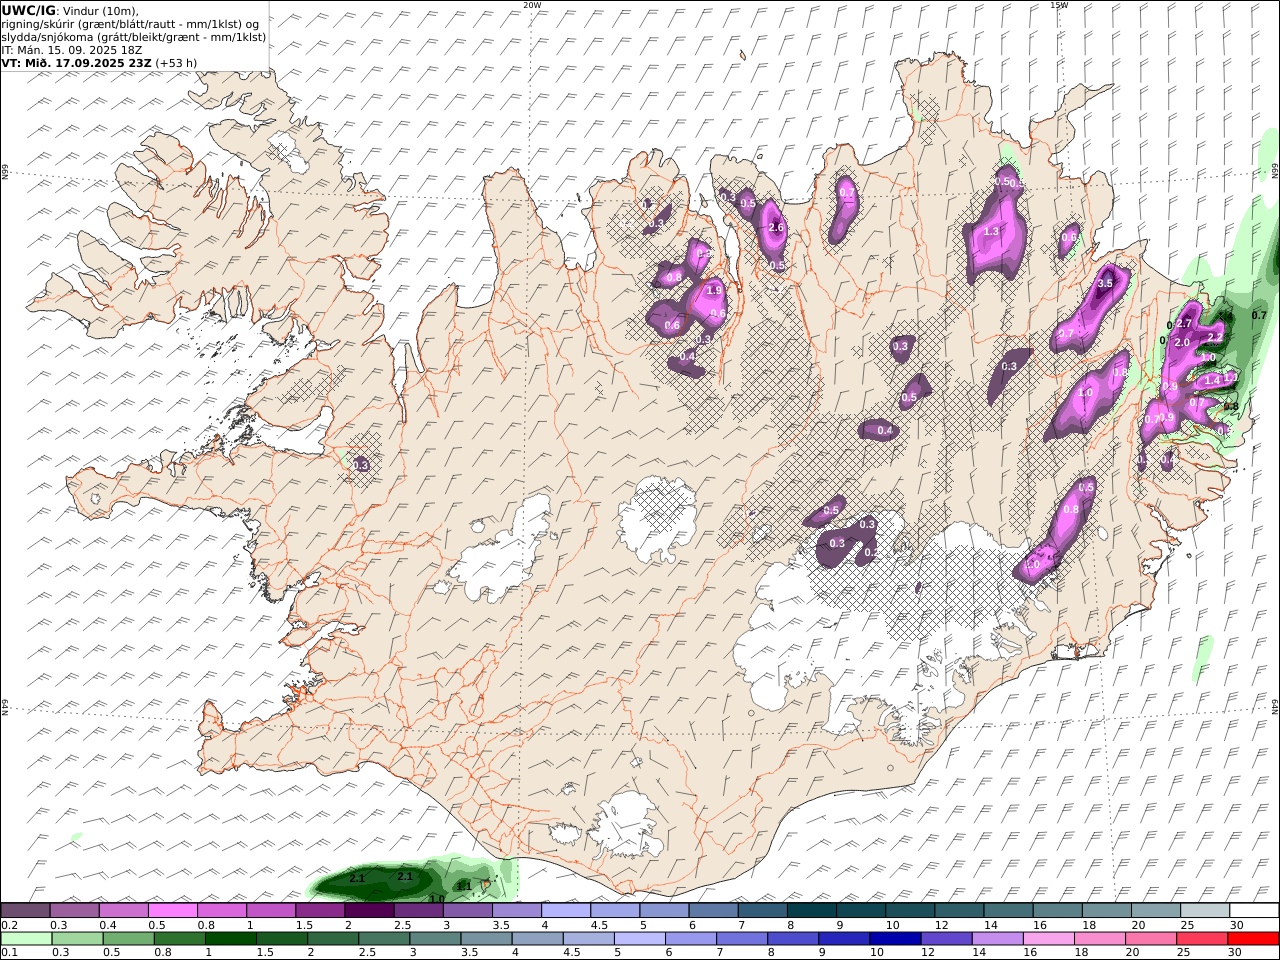The width and height of the screenshot is (1280, 960).
Task: Click the '12' label under lower legend row
Action: pyautogui.click(x=930, y=953)
